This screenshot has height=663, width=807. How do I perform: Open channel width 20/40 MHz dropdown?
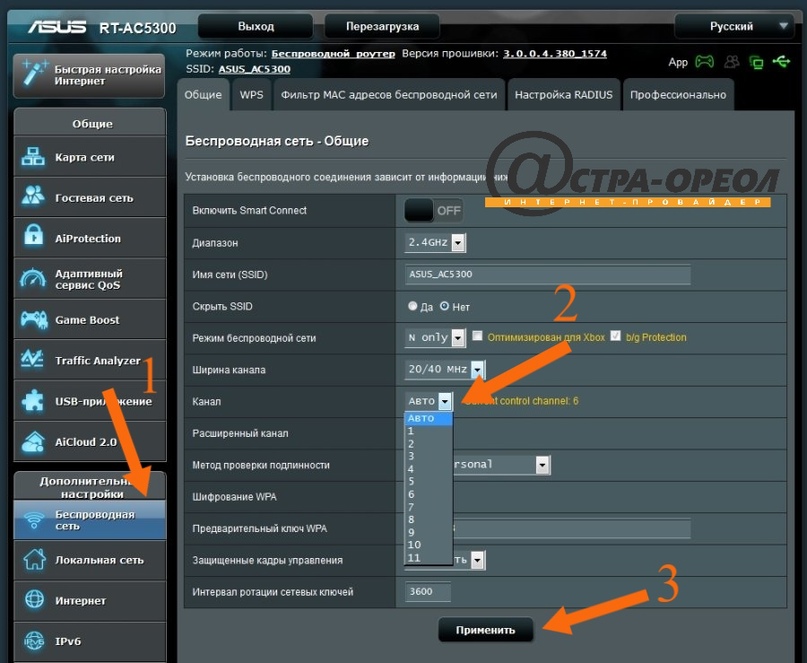coord(445,370)
